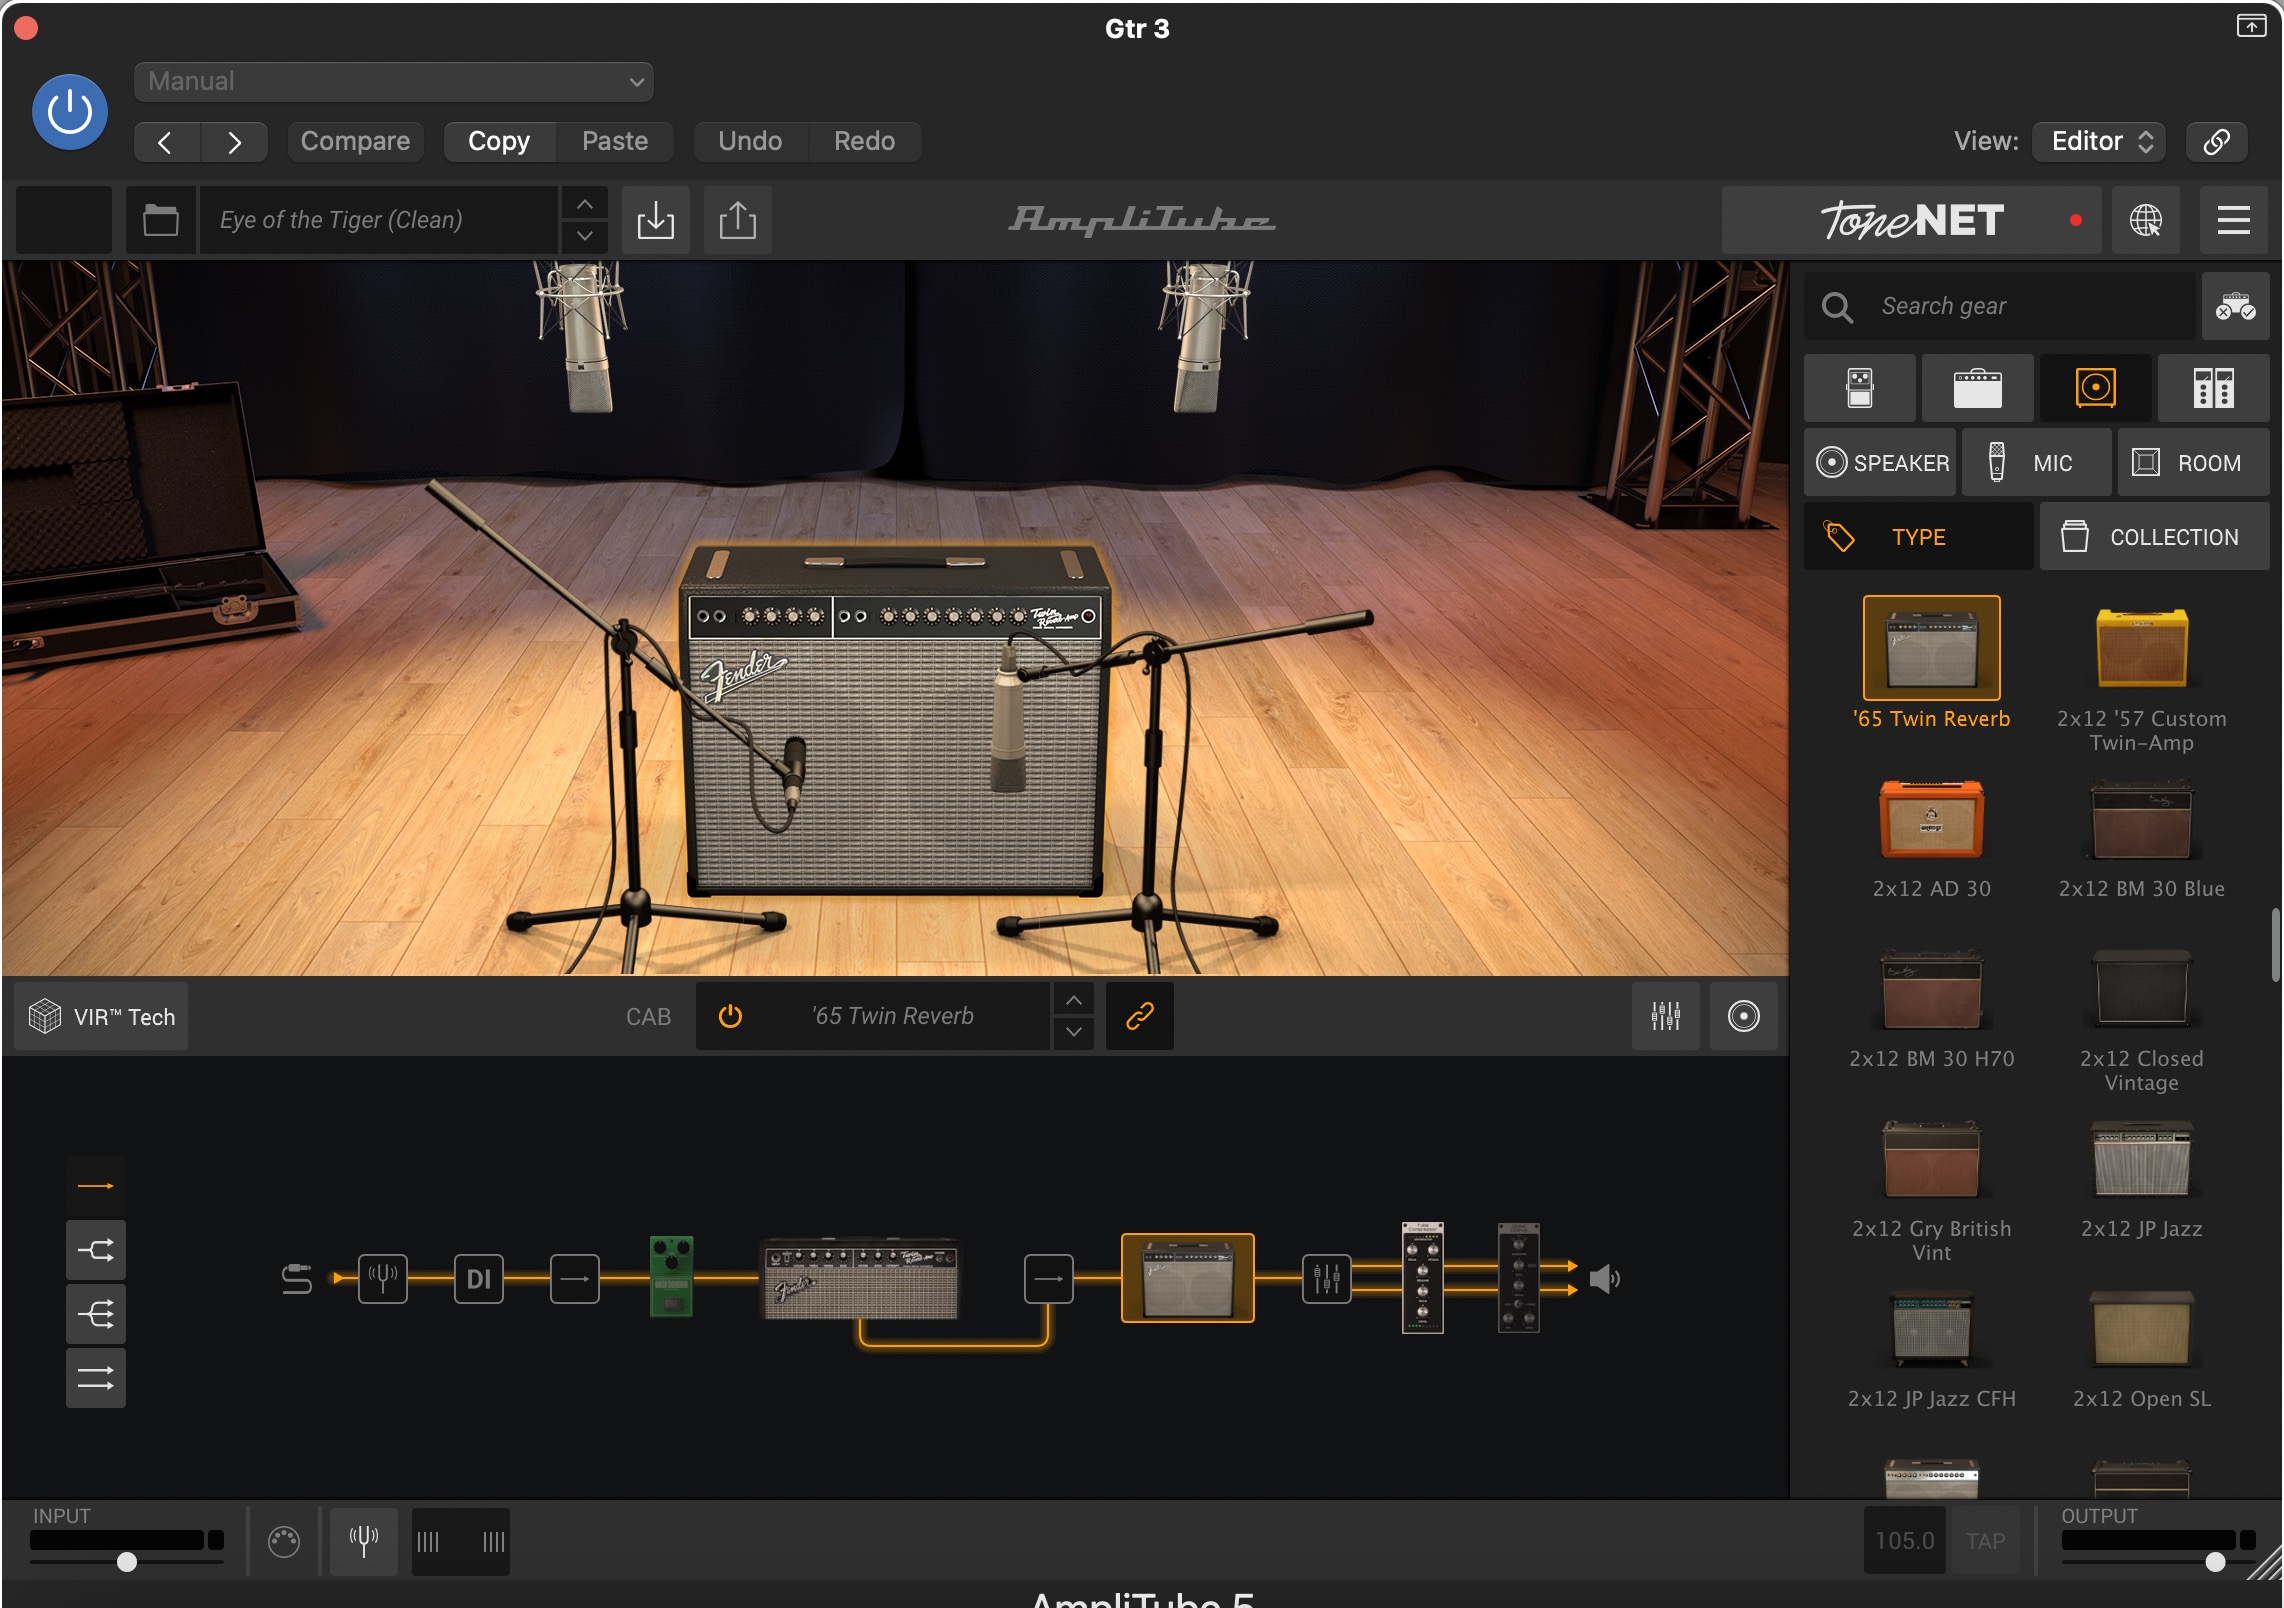Click the DI block in signal chain

(479, 1278)
